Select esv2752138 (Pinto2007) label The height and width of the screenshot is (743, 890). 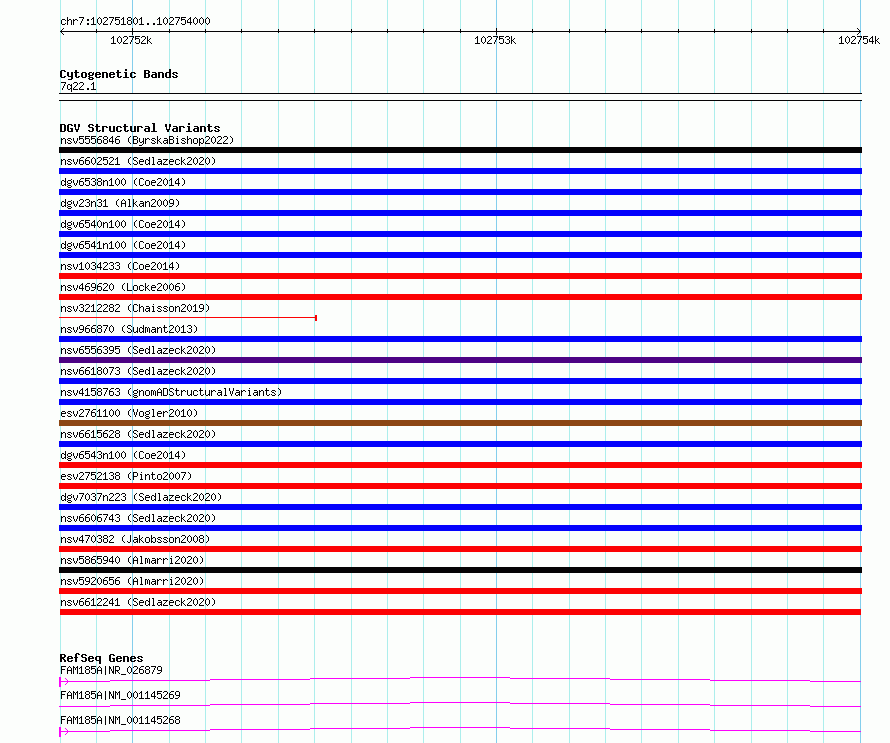click(126, 476)
